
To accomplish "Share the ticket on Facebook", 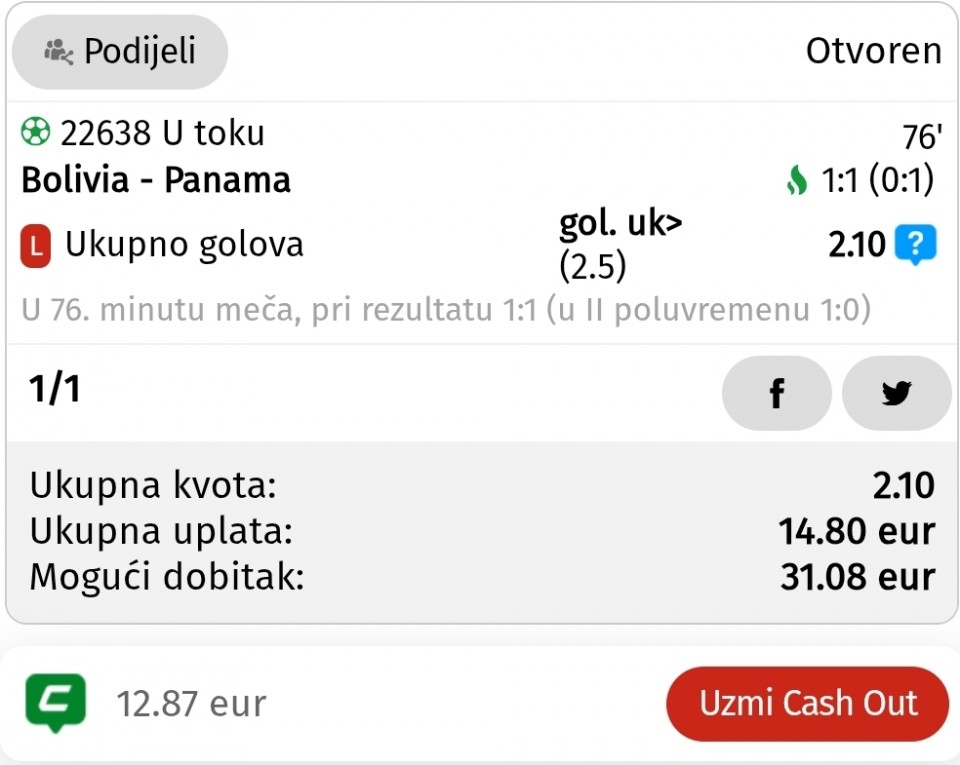I will [776, 393].
